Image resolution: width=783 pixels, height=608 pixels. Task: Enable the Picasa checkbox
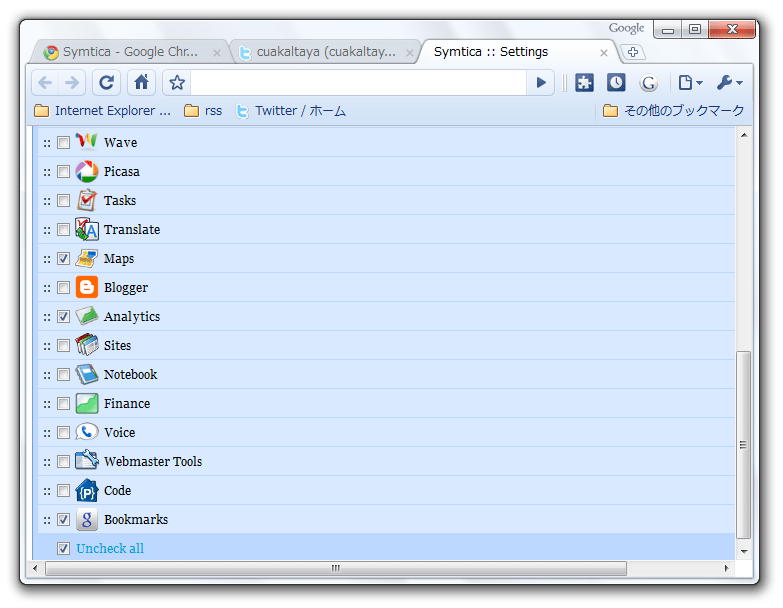click(63, 172)
